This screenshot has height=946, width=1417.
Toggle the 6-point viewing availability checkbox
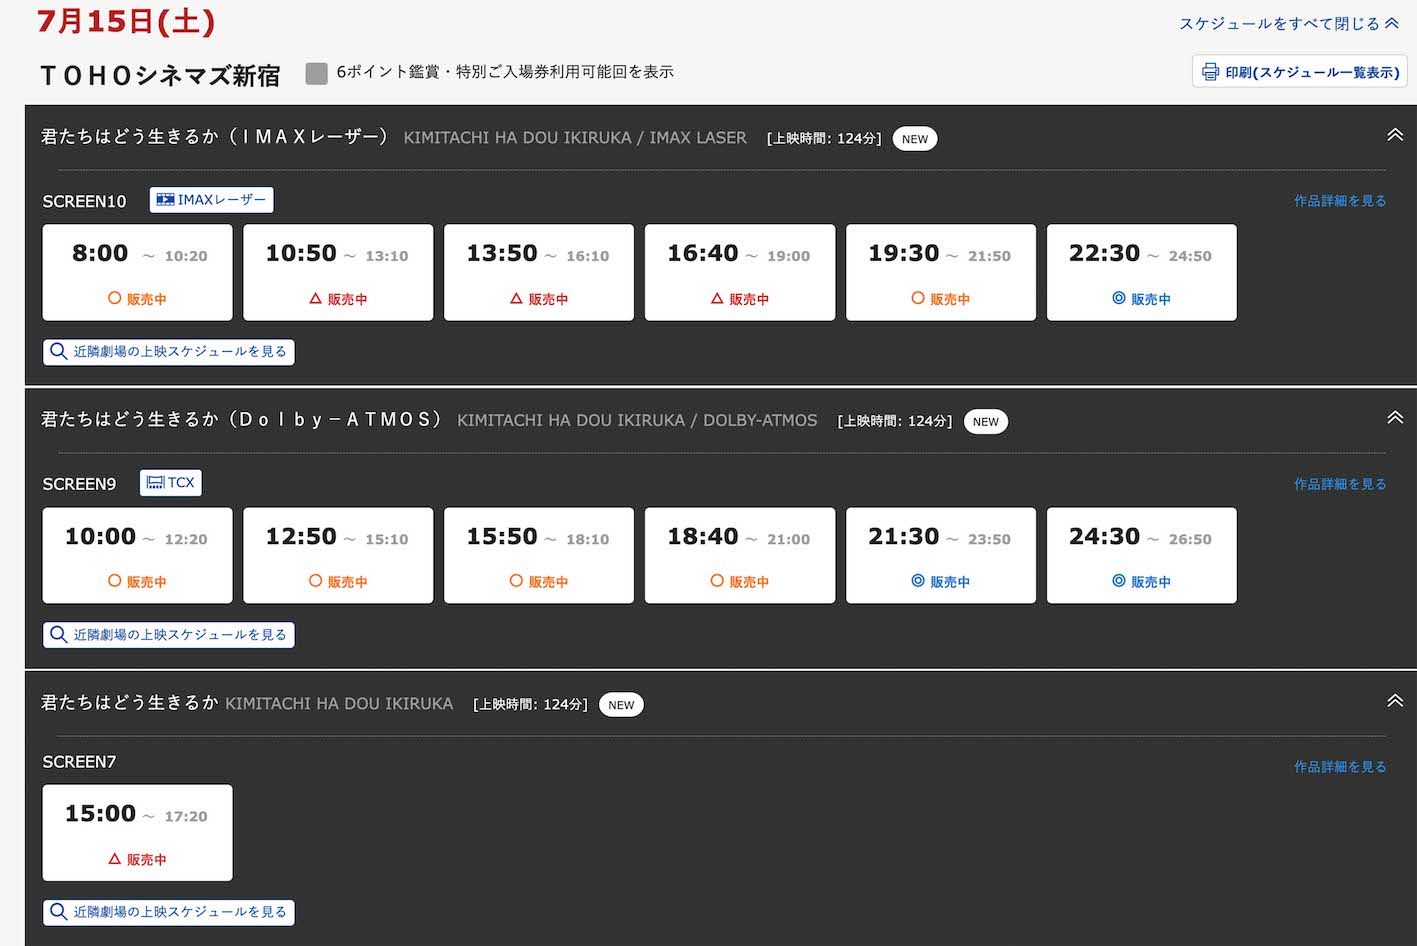click(317, 73)
